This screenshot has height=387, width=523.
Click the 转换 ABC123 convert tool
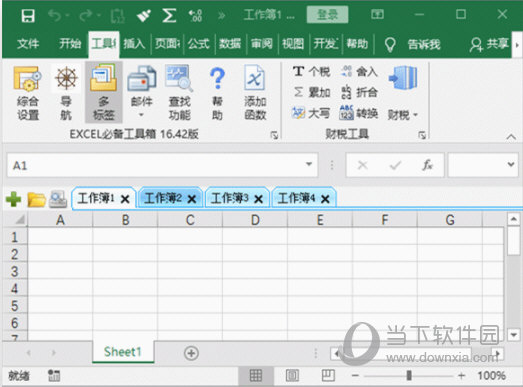coord(359,113)
